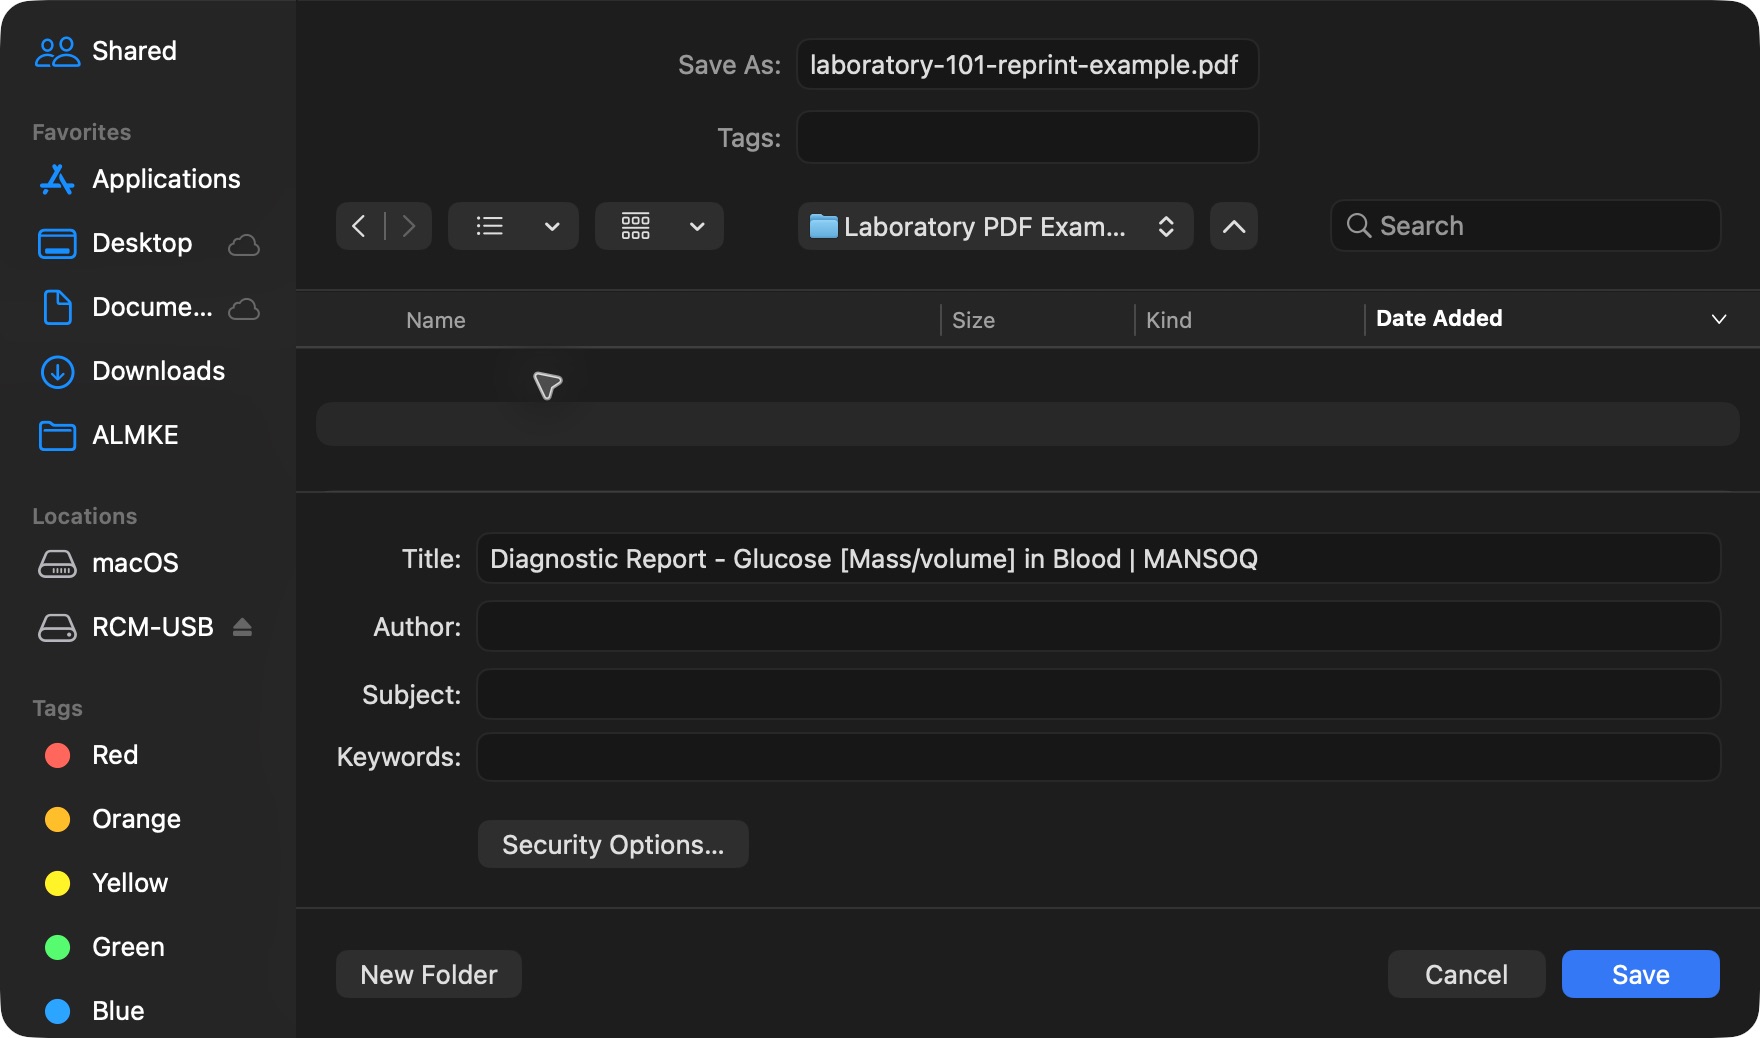This screenshot has height=1038, width=1760.
Task: Focus the Search field
Action: (1526, 226)
